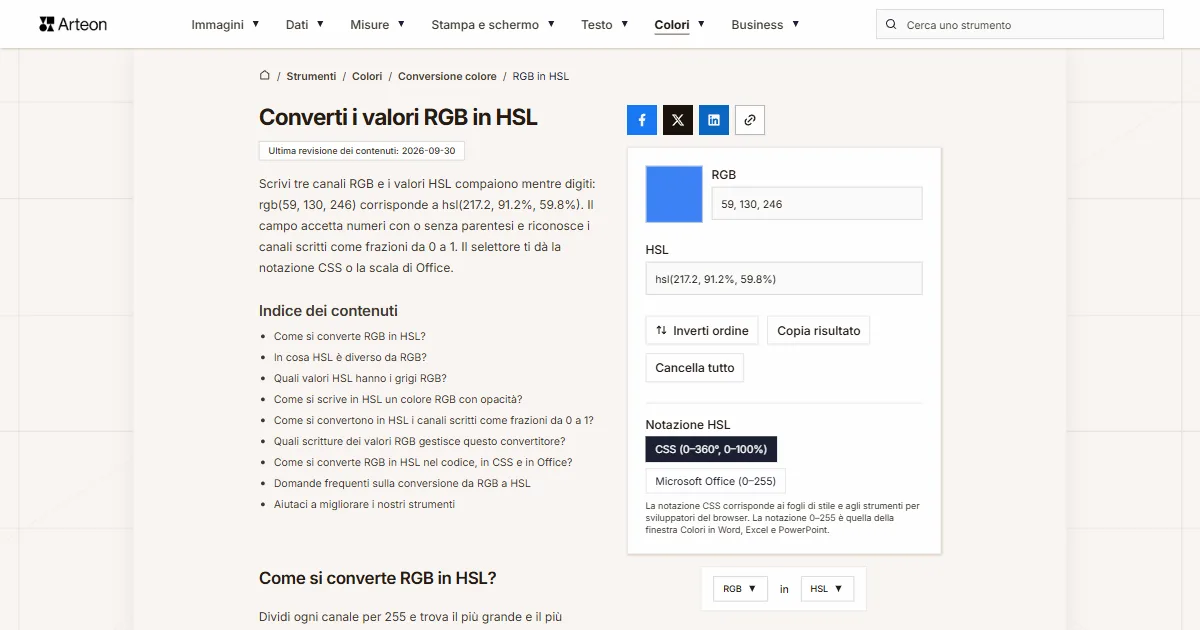Jump to 'nel codice, in CSS e in Office' link
The height and width of the screenshot is (630, 1200).
(x=423, y=462)
